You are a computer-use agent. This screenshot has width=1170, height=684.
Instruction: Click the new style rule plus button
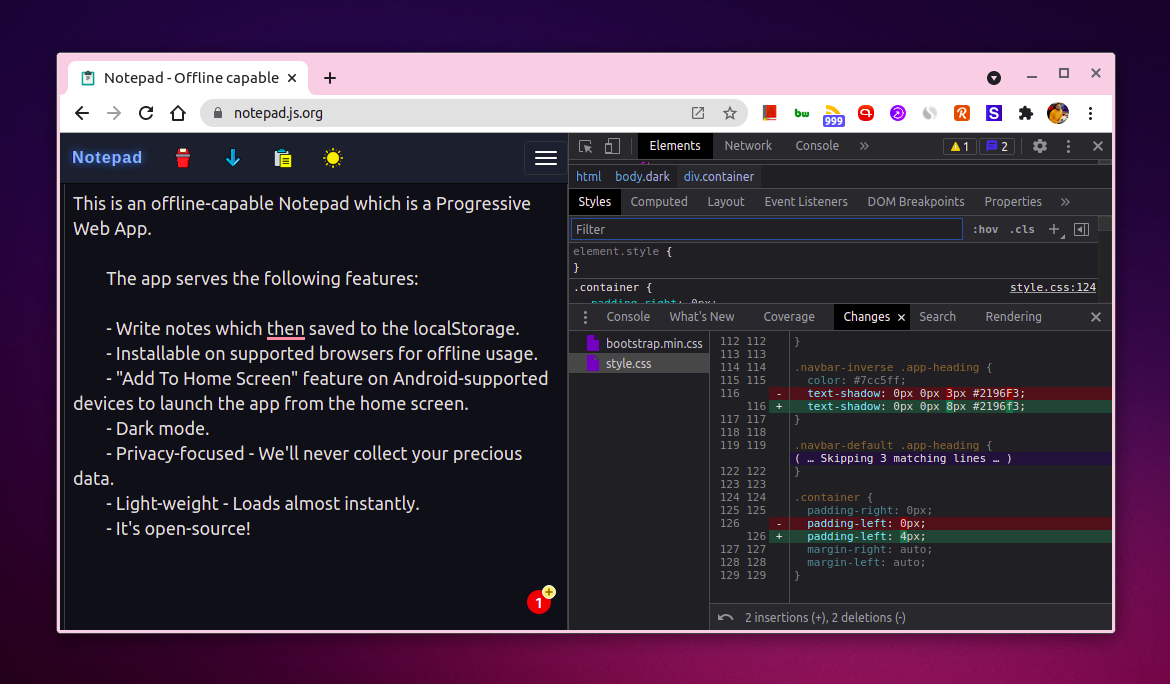tap(1053, 229)
